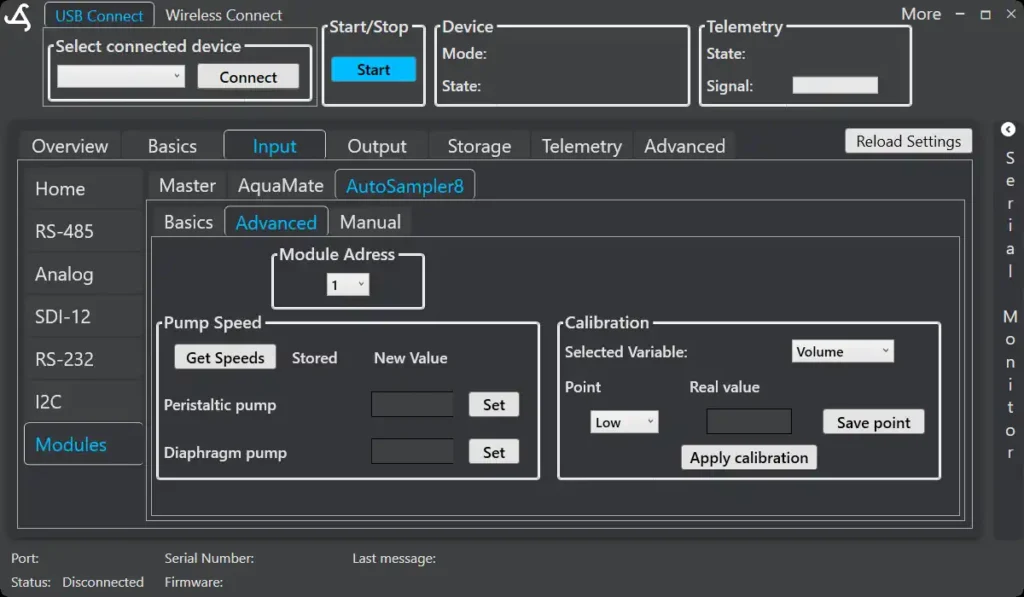Open the connected device dropdown

tap(121, 76)
